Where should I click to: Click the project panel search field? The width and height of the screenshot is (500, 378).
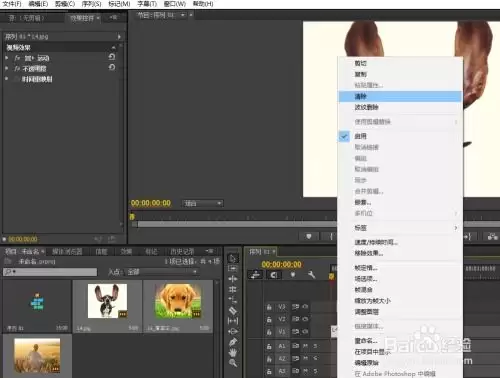pos(50,272)
